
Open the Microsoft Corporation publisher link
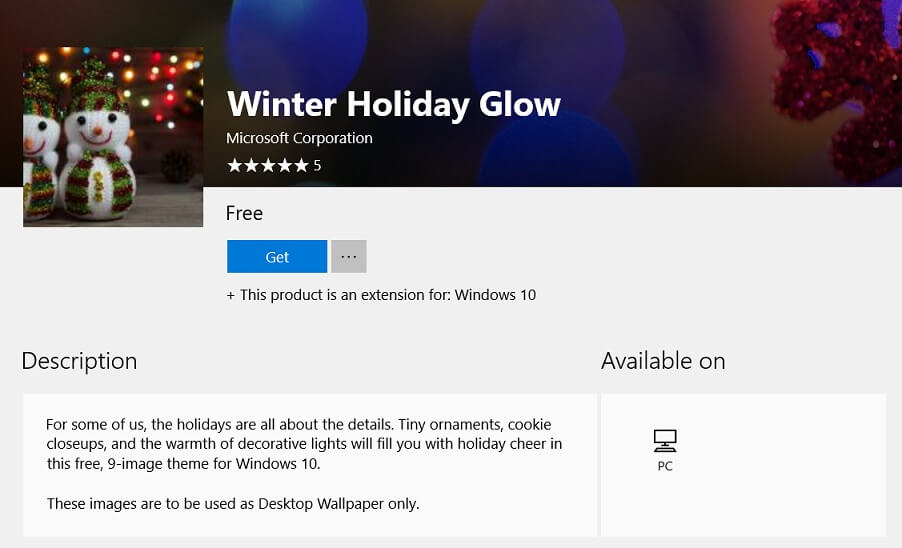point(299,138)
